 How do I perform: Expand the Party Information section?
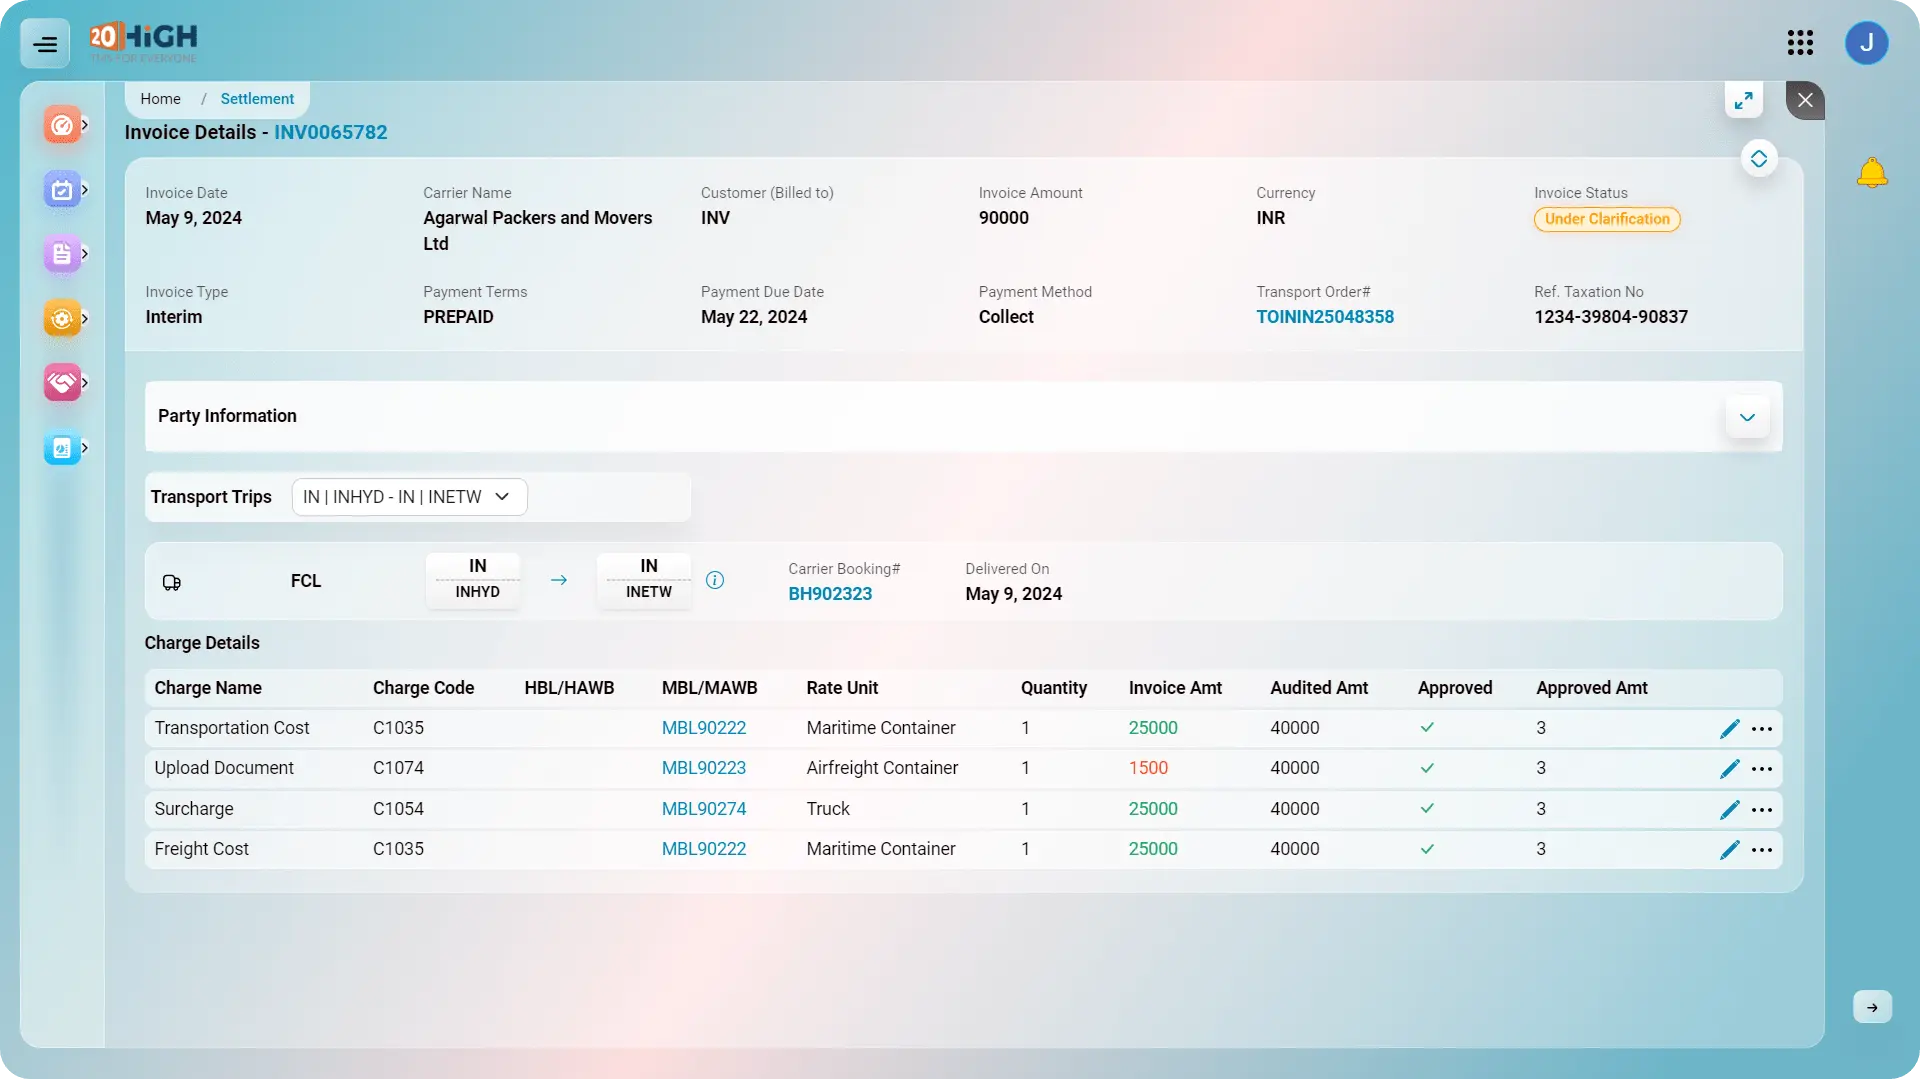[1747, 417]
